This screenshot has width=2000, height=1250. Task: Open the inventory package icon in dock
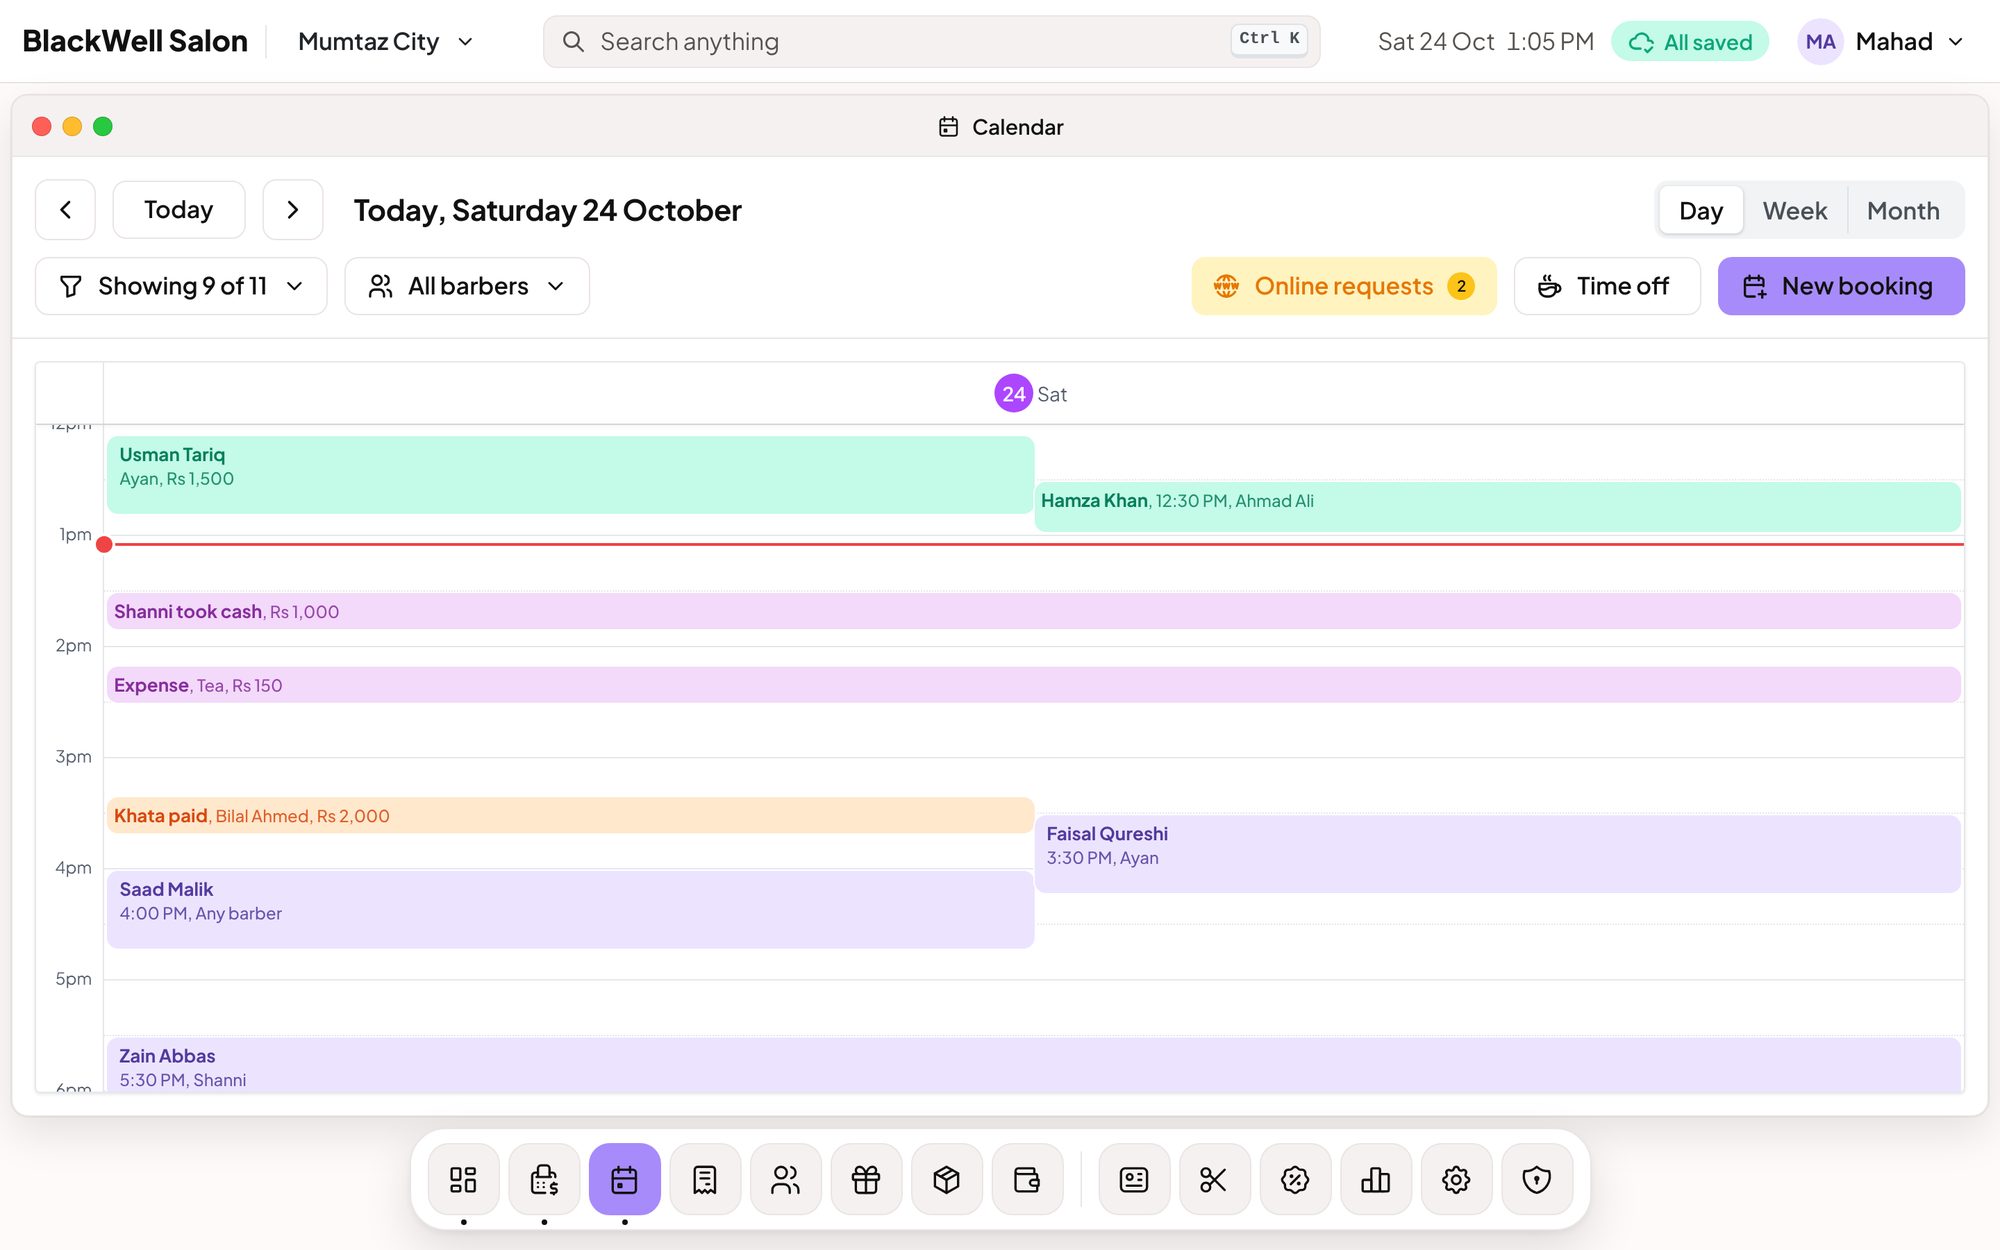pos(946,1179)
